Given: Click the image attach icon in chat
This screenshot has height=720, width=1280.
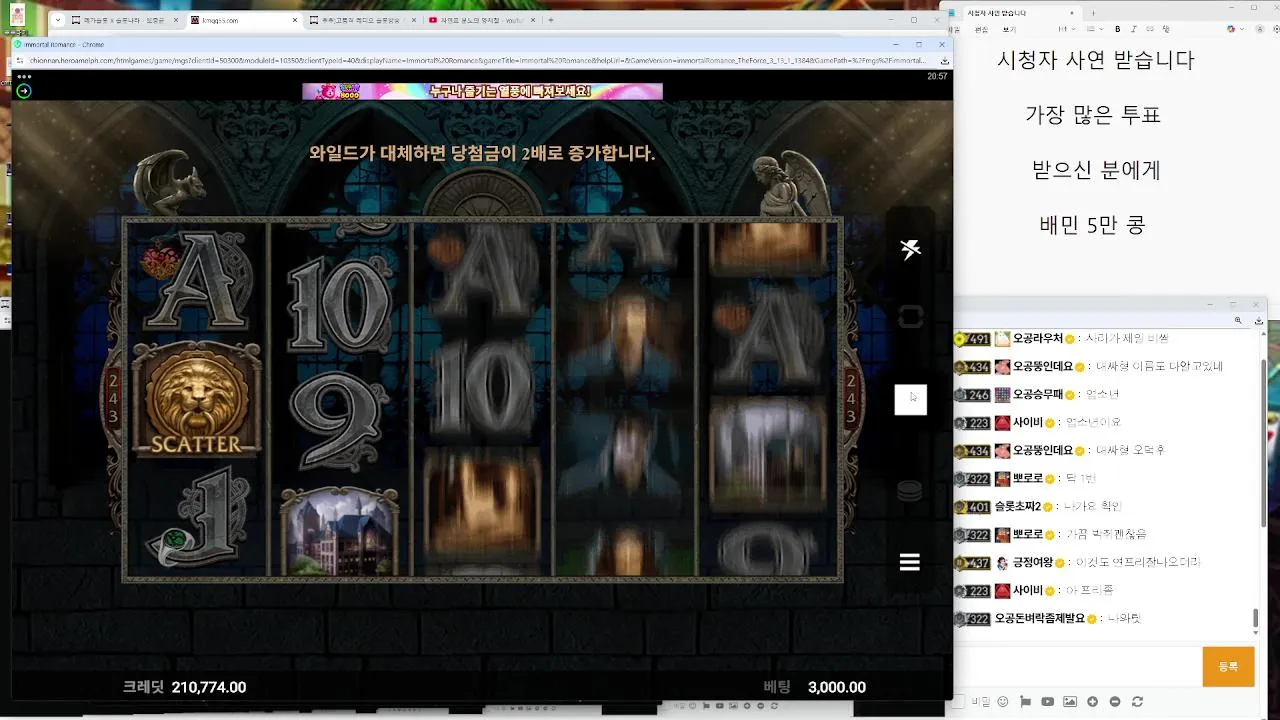Looking at the screenshot, I should point(1070,702).
